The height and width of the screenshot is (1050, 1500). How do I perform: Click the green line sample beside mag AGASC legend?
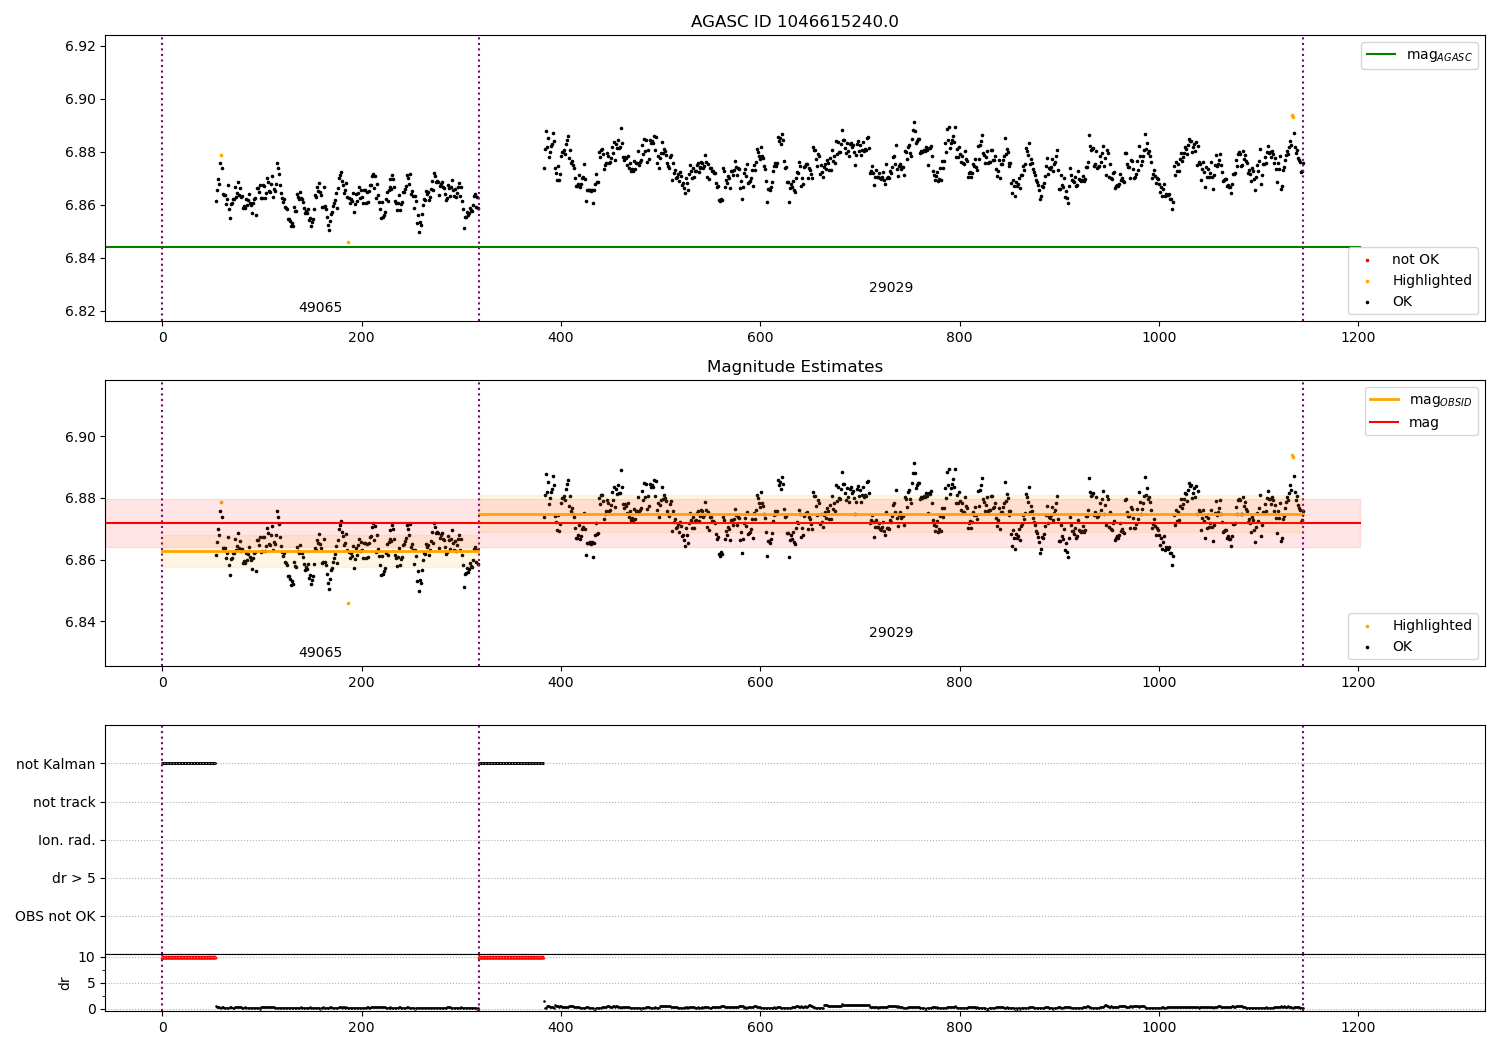1381,55
